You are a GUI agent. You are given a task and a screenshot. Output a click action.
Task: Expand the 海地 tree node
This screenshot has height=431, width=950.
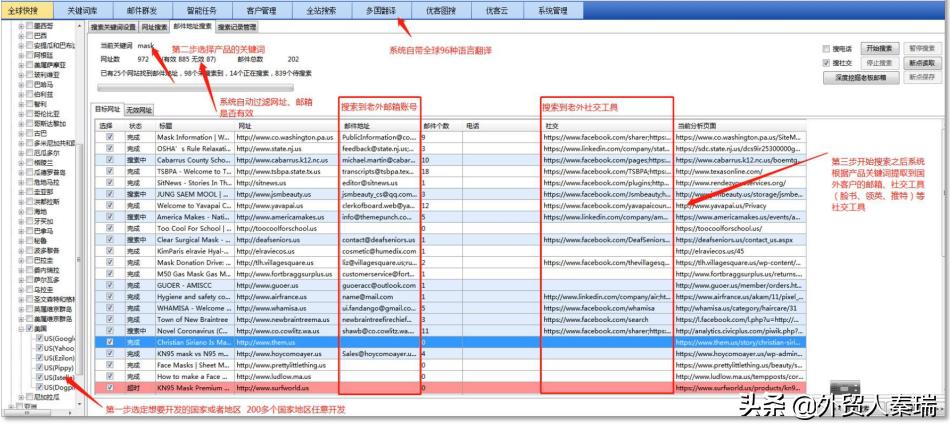pos(21,212)
